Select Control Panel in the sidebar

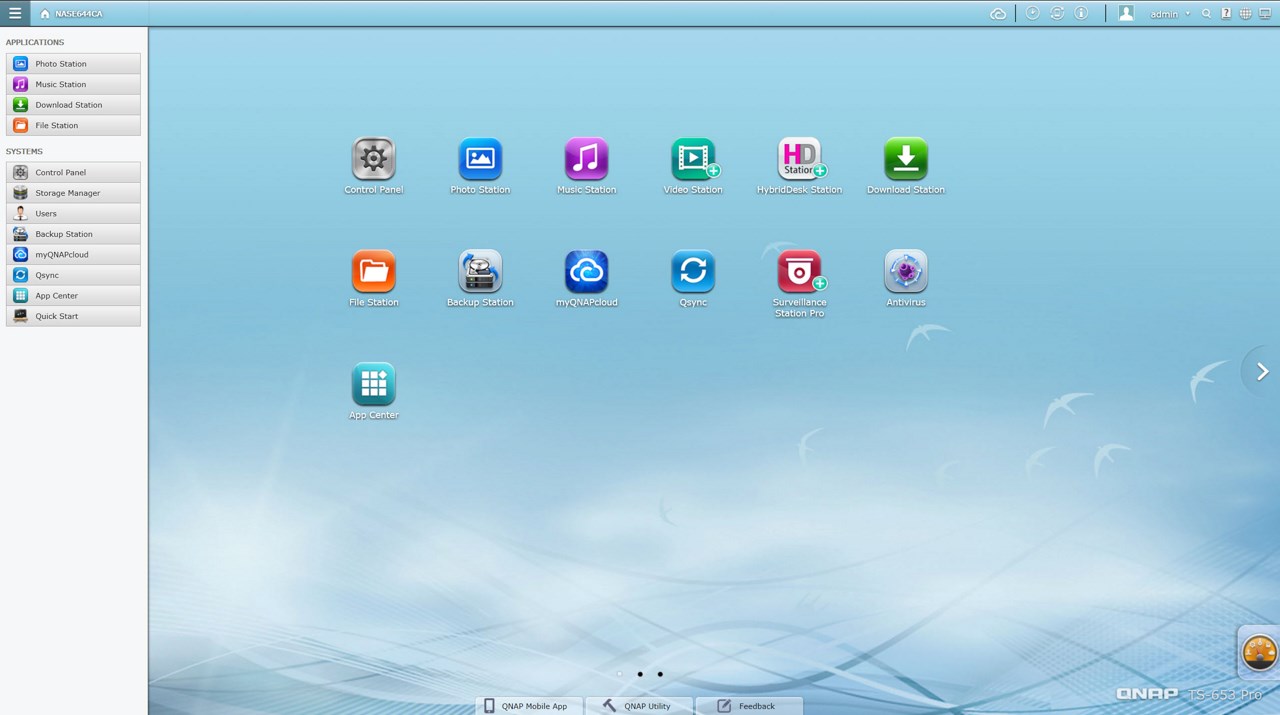click(x=73, y=173)
